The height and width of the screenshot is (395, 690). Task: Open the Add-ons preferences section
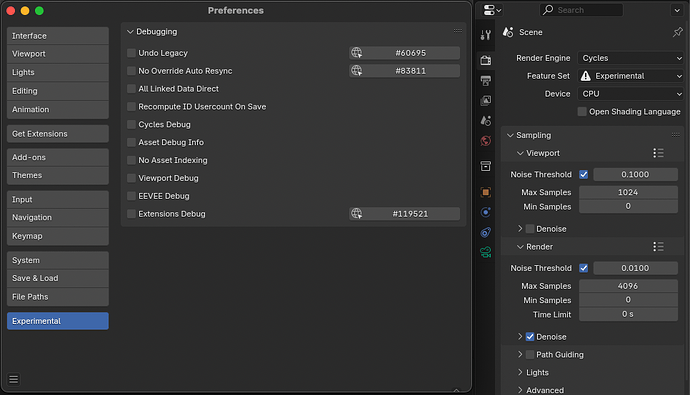58,157
